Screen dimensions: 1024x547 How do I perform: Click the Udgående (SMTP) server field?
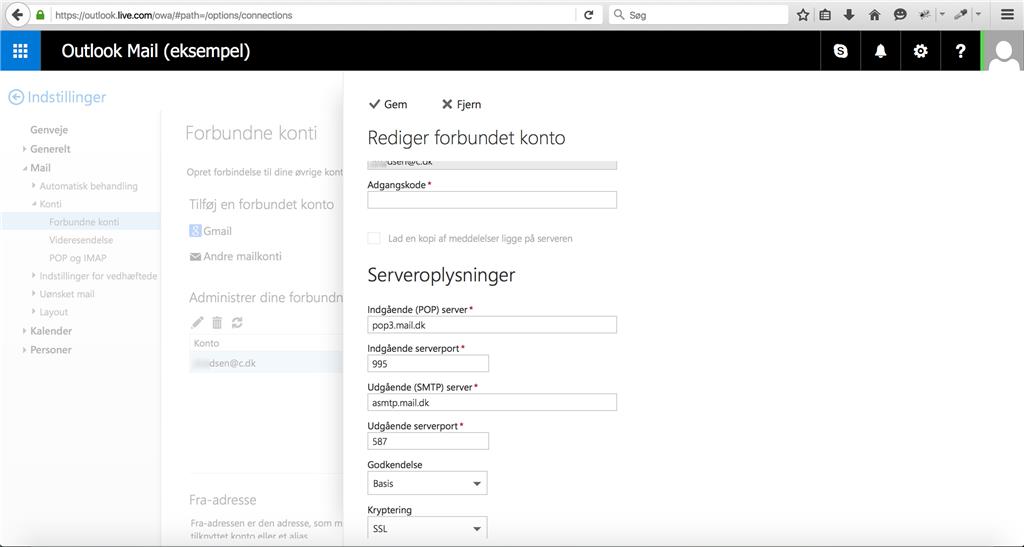(x=492, y=402)
